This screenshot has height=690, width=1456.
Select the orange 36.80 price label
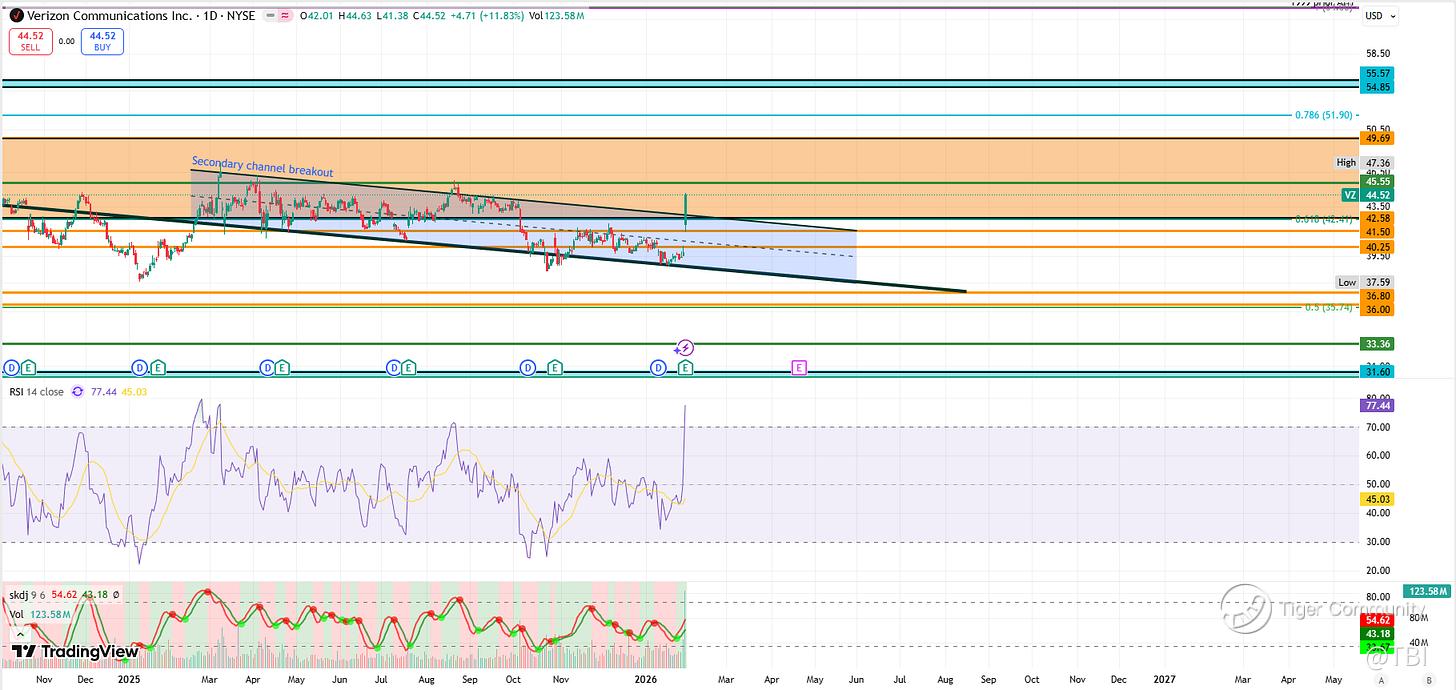(x=1376, y=296)
